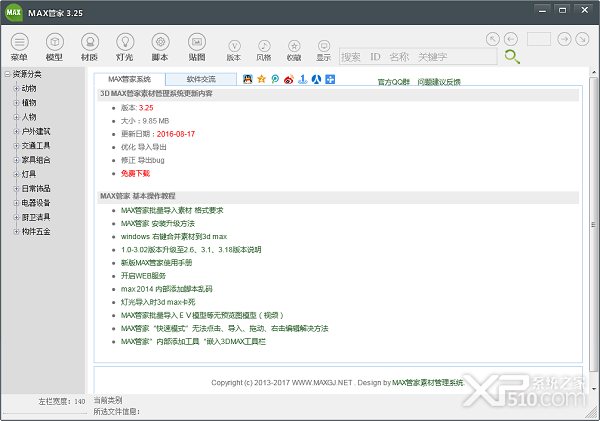Click the red version number 3.25

[x=146, y=108]
